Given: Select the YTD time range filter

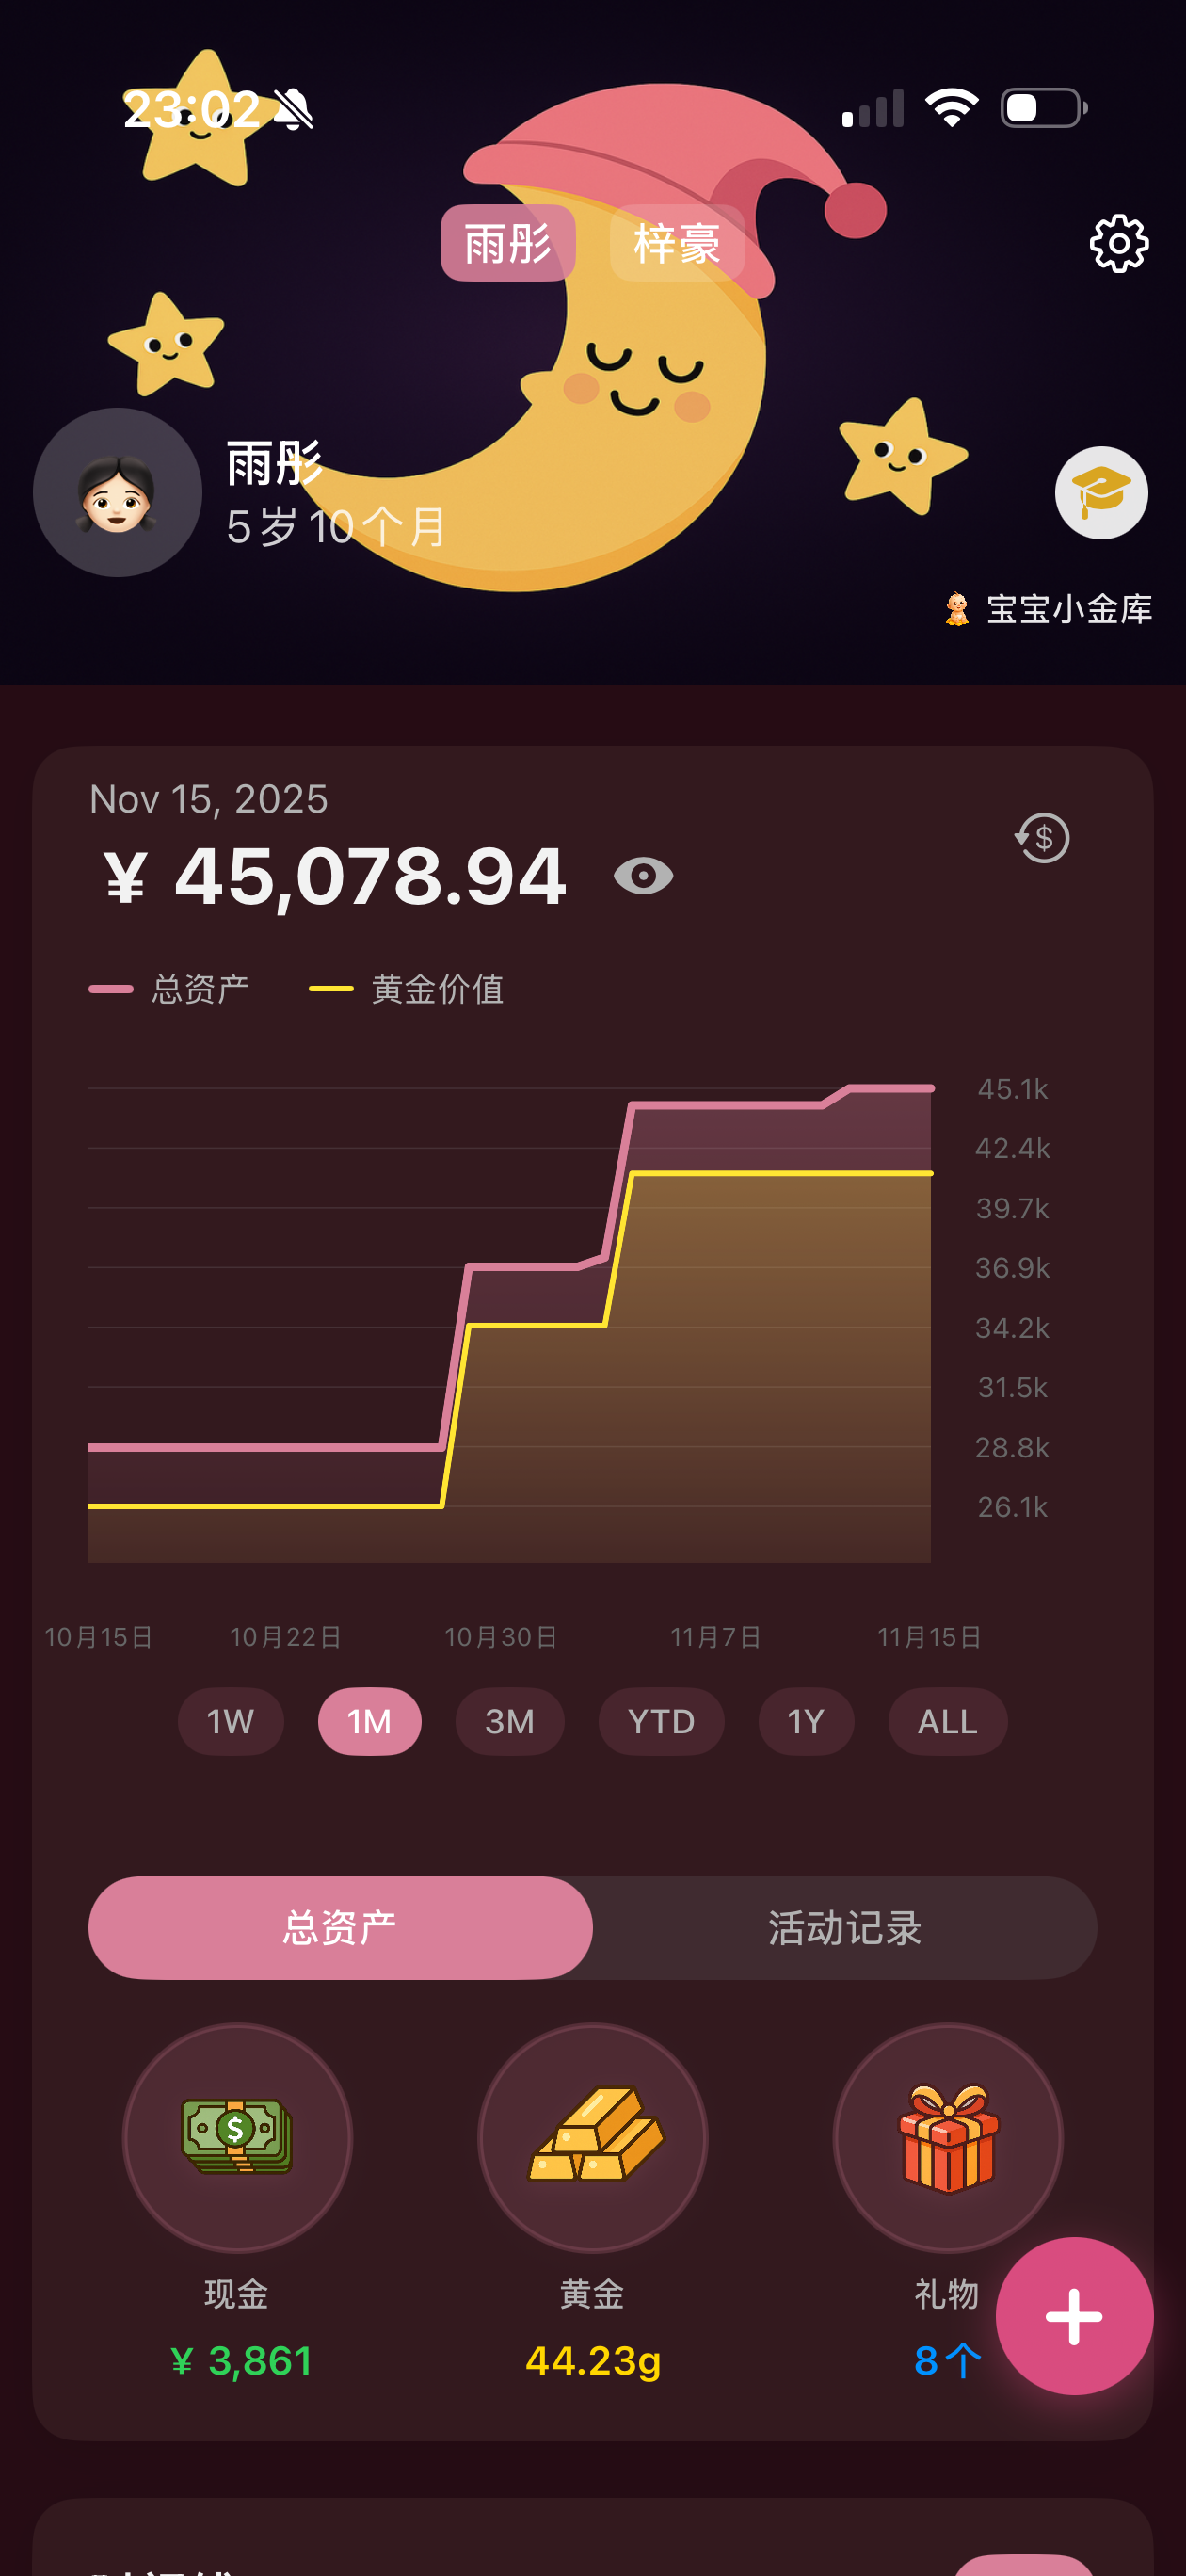Looking at the screenshot, I should [660, 1722].
